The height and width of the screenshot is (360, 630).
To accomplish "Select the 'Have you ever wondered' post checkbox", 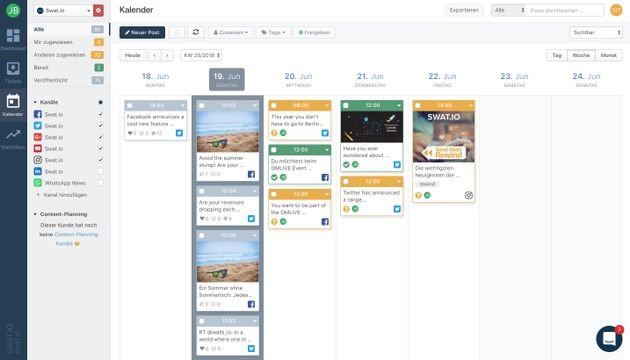I will 346,105.
